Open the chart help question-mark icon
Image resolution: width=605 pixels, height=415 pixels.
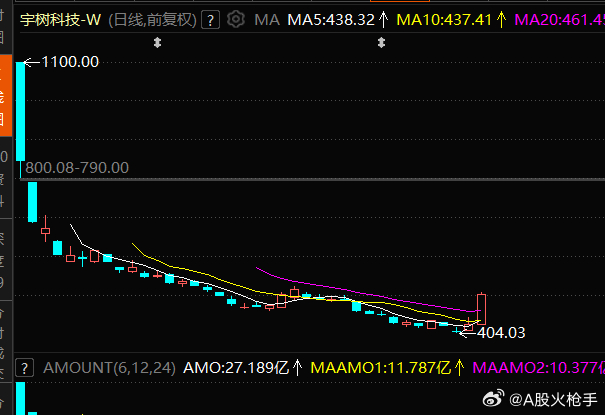[x=211, y=20]
